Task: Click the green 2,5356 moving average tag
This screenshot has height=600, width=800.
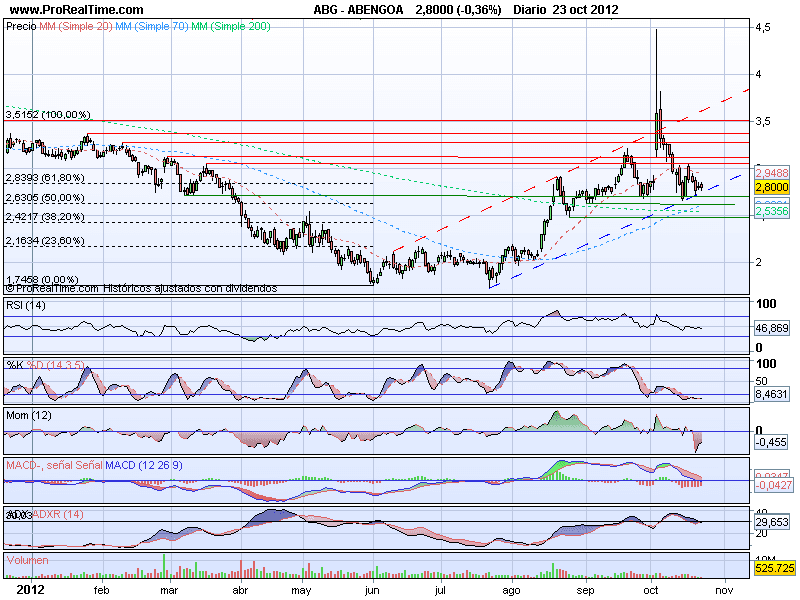Action: pos(772,211)
